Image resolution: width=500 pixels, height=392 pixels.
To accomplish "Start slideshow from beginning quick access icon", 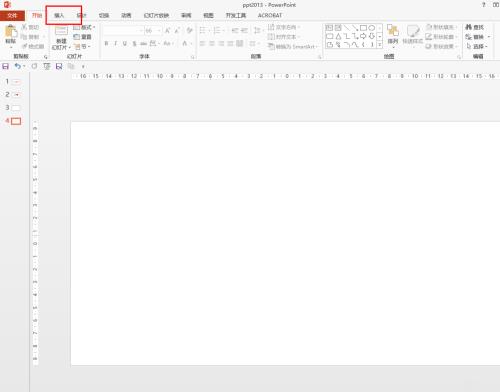I will [47, 66].
